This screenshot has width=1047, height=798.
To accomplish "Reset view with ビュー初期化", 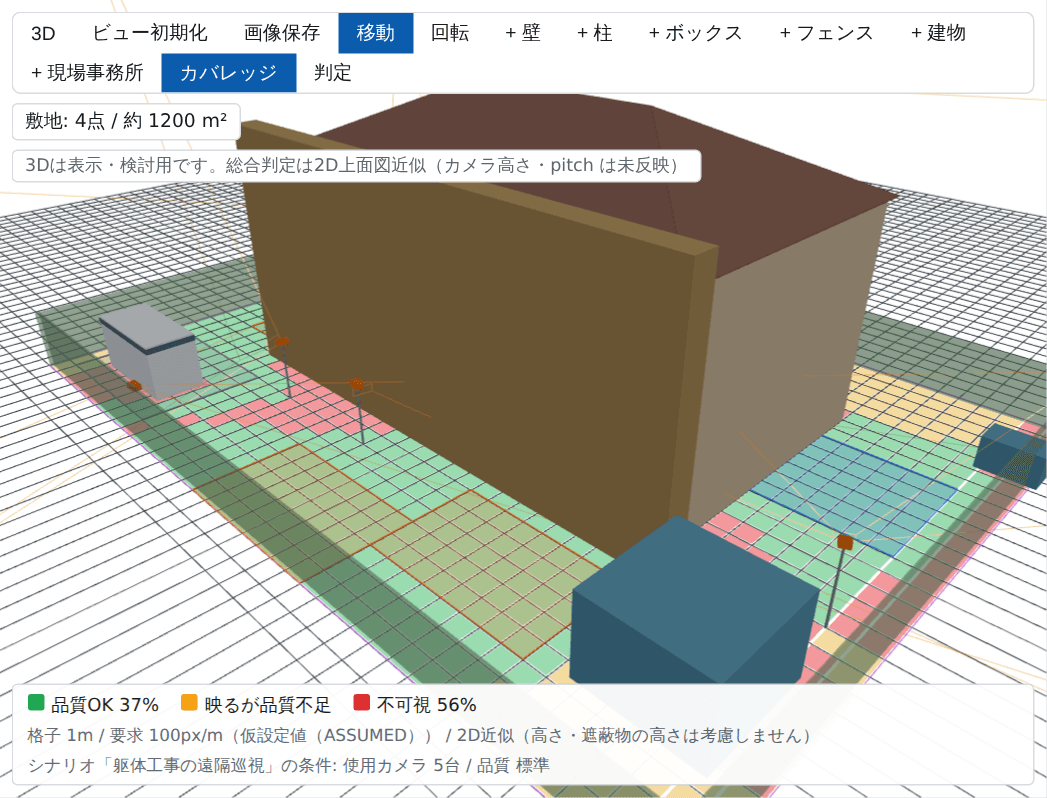I will click(x=150, y=33).
